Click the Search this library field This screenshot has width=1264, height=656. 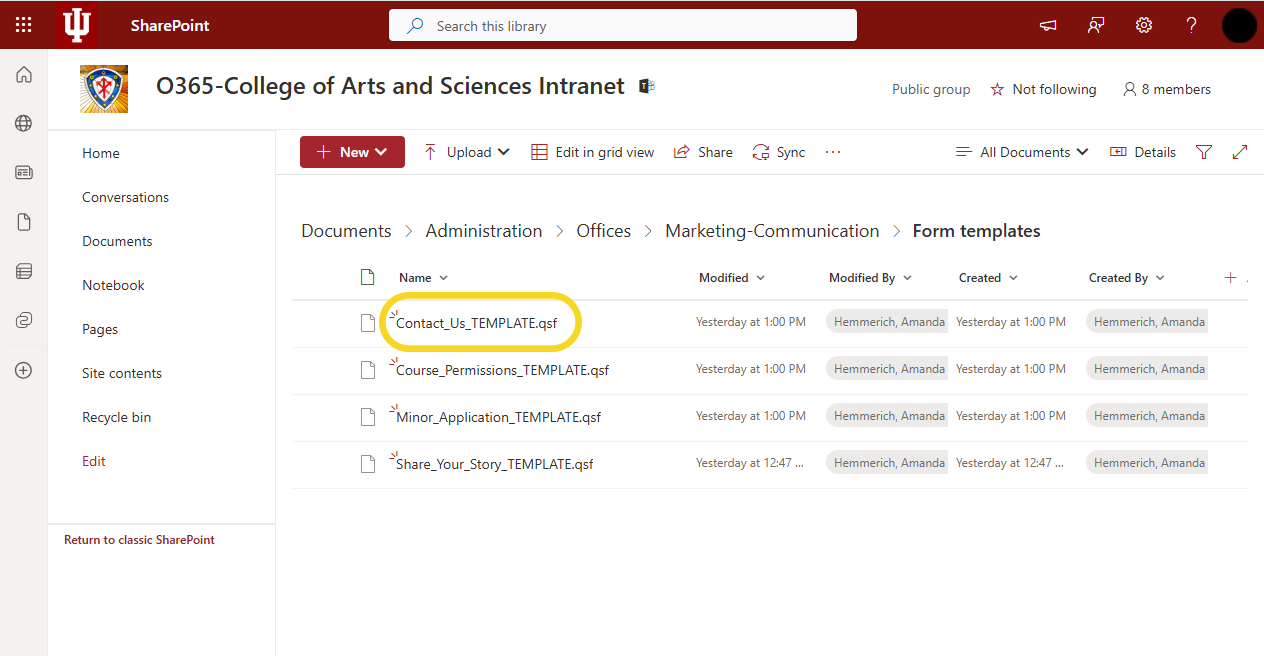click(x=622, y=26)
